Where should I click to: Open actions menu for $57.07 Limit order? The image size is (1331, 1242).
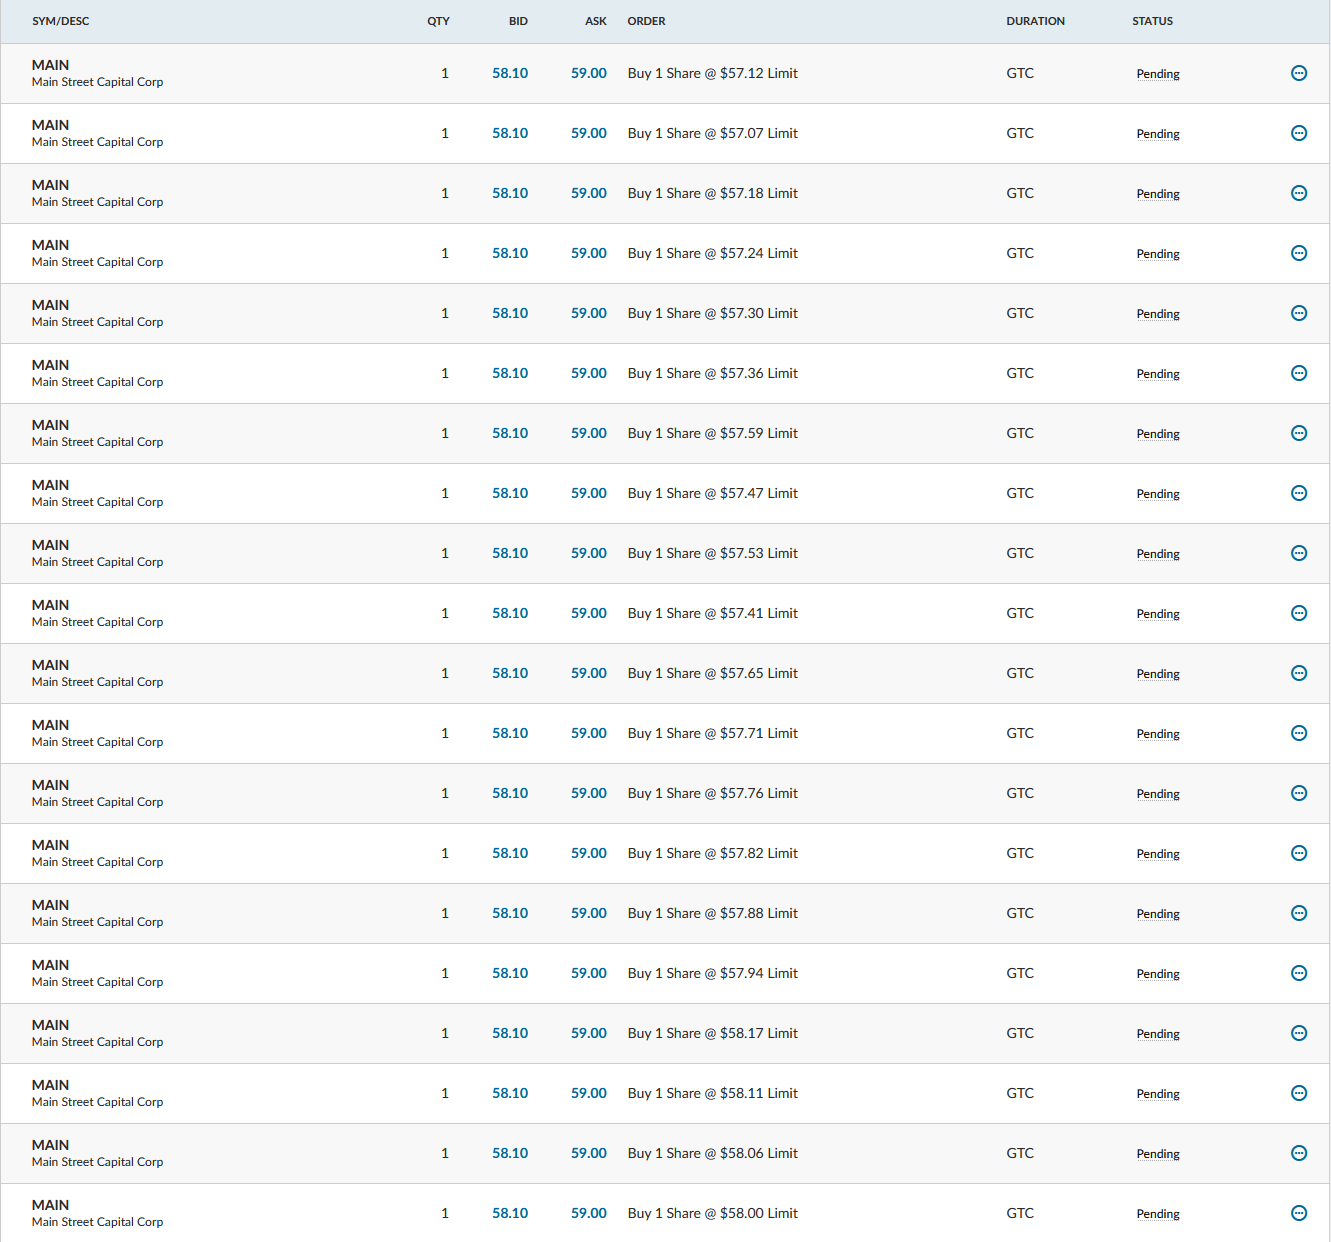click(1299, 133)
